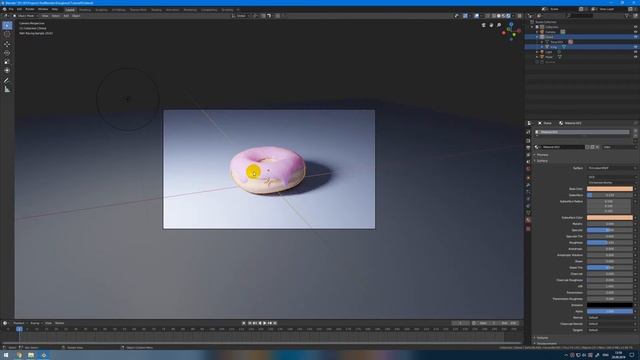Open the transform orientation Global dropdown

tap(241, 16)
